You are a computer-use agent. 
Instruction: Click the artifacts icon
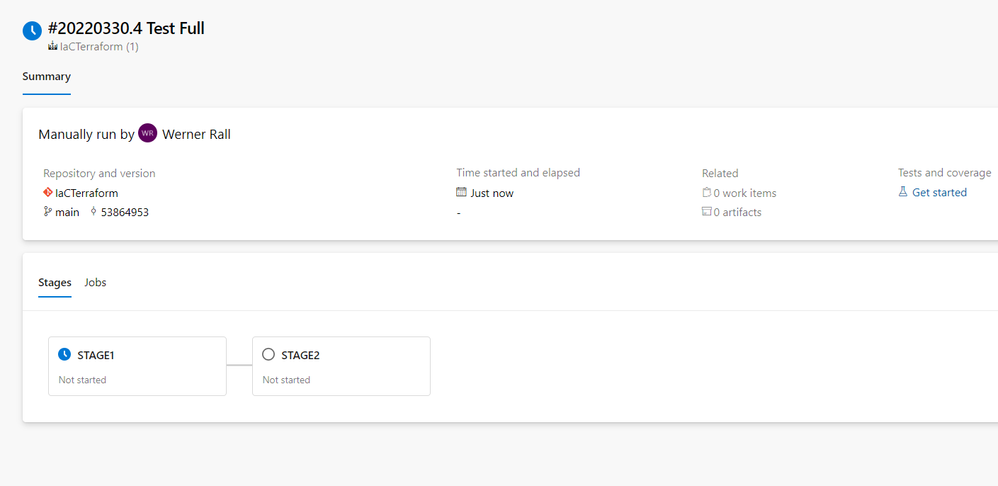tap(707, 212)
